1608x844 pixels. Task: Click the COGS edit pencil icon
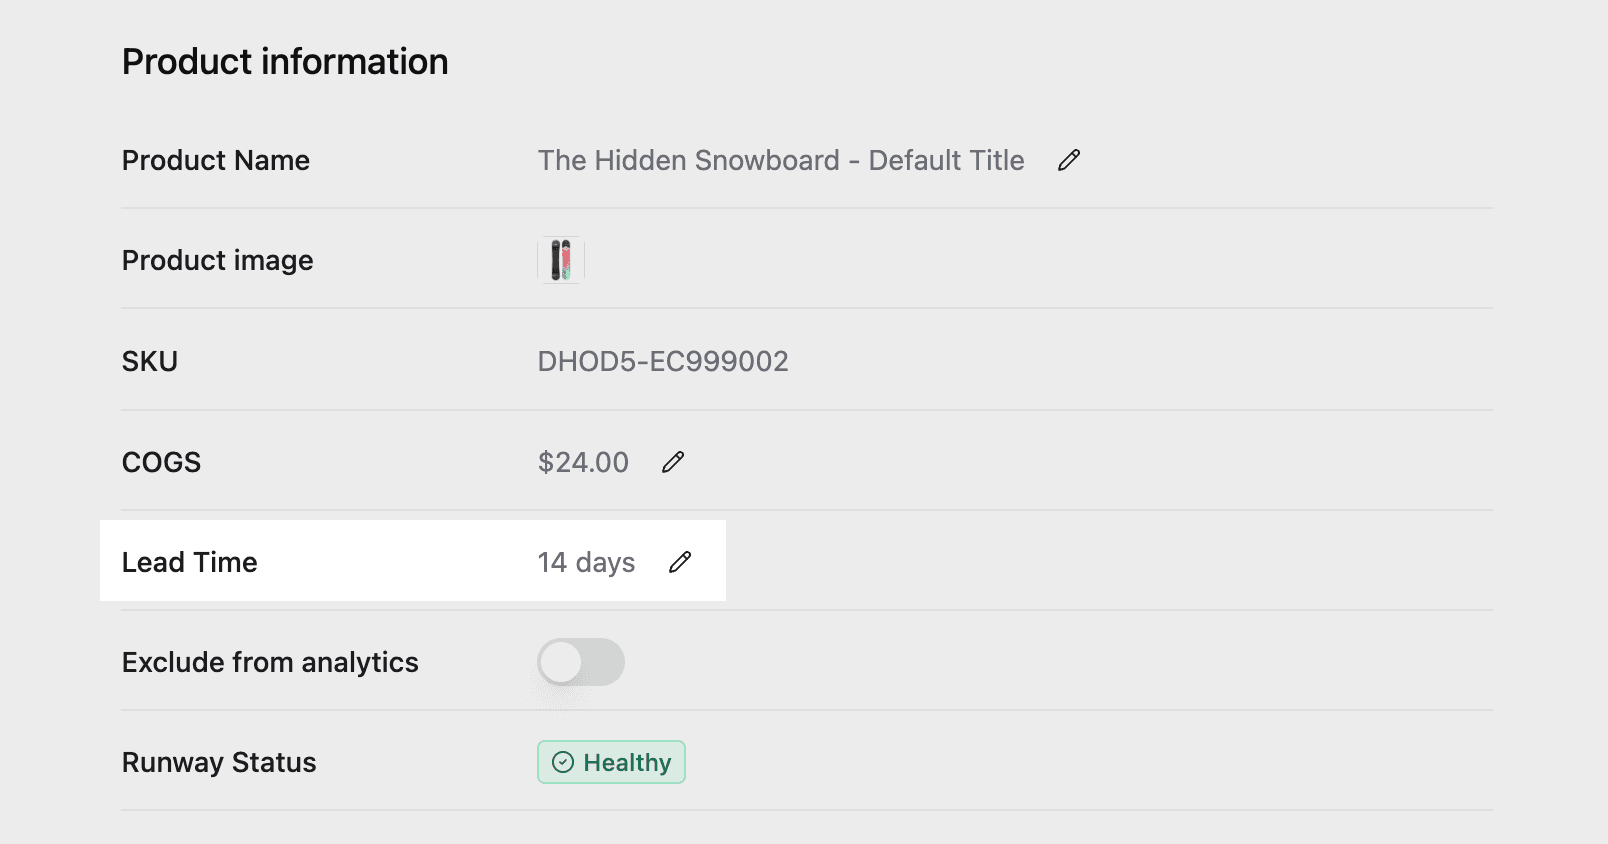point(673,462)
